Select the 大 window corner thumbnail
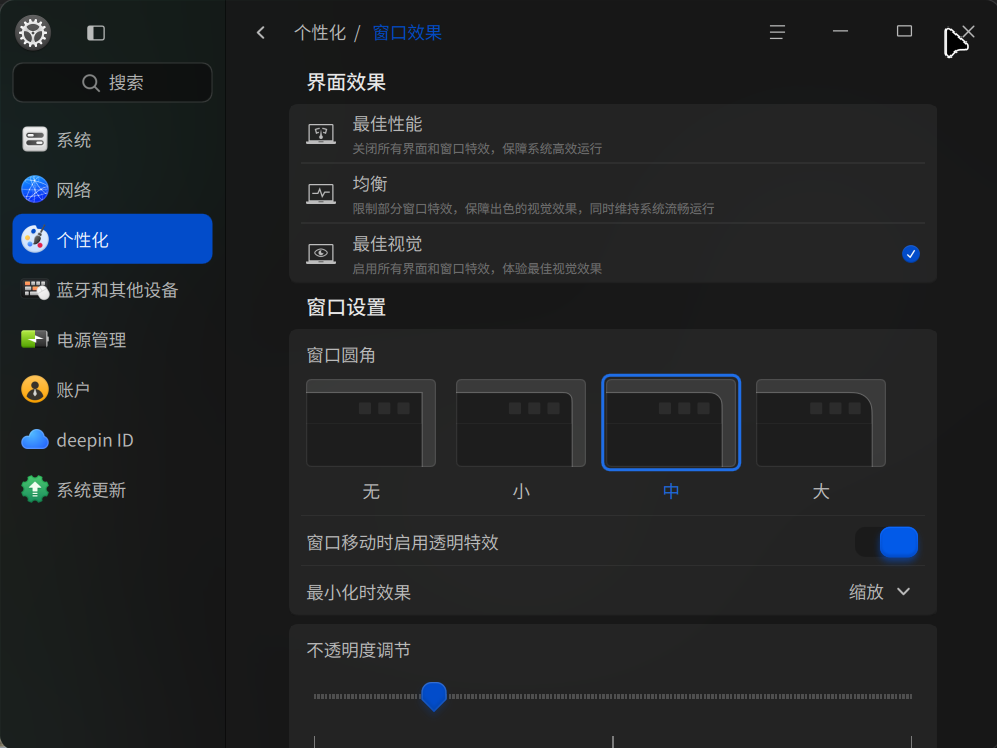997x748 pixels. tap(821, 423)
